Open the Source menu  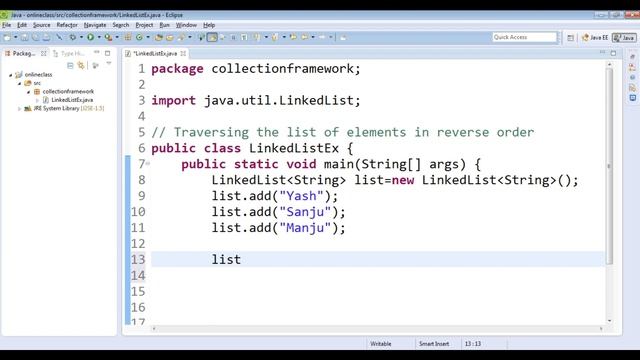point(42,25)
